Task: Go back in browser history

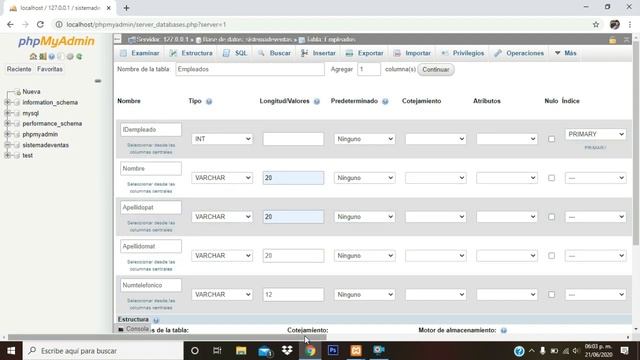Action: (10, 24)
